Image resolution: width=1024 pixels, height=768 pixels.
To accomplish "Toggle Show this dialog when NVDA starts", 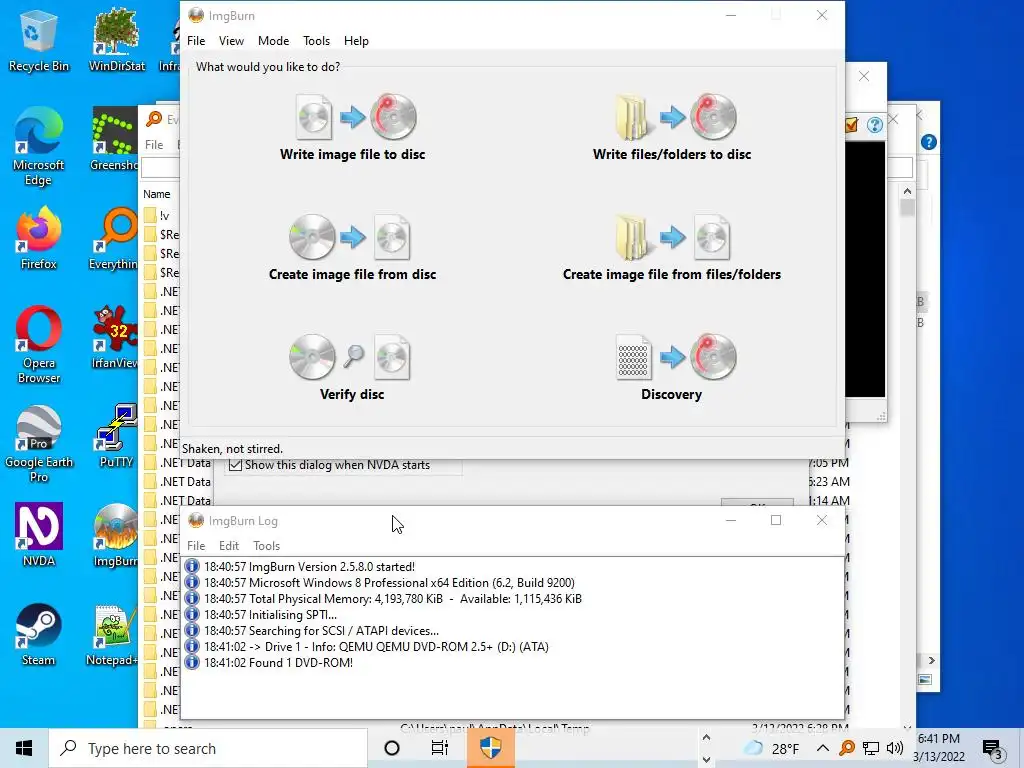I will pyautogui.click(x=236, y=465).
